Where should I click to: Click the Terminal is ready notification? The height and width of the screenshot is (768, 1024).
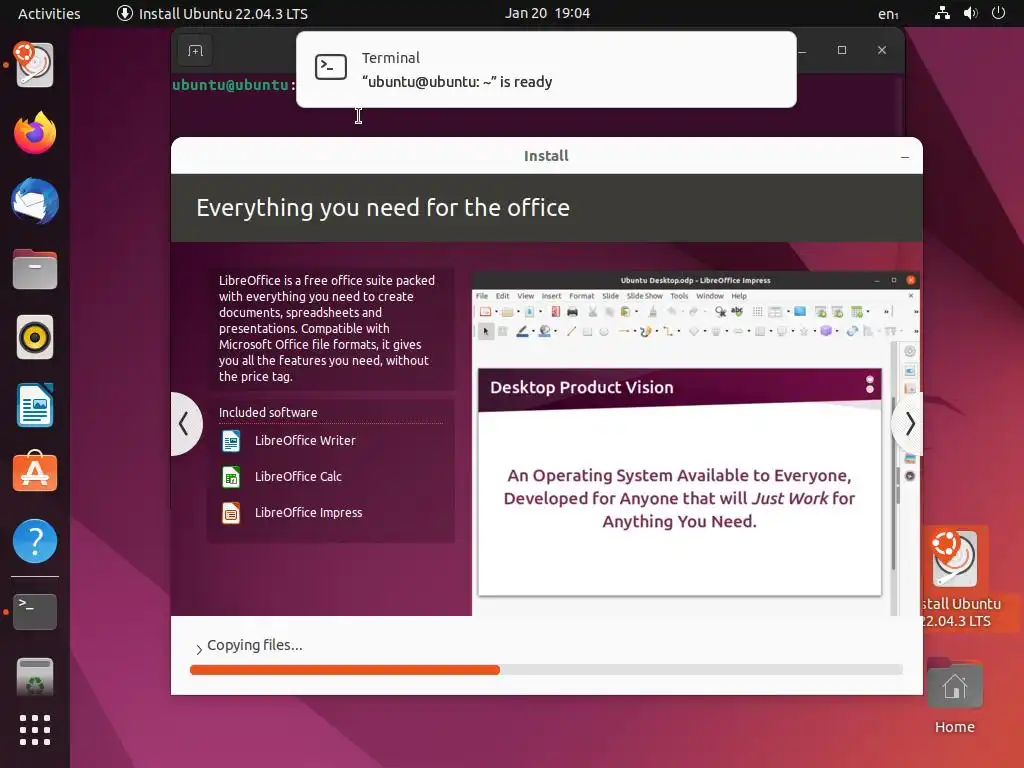pos(546,69)
